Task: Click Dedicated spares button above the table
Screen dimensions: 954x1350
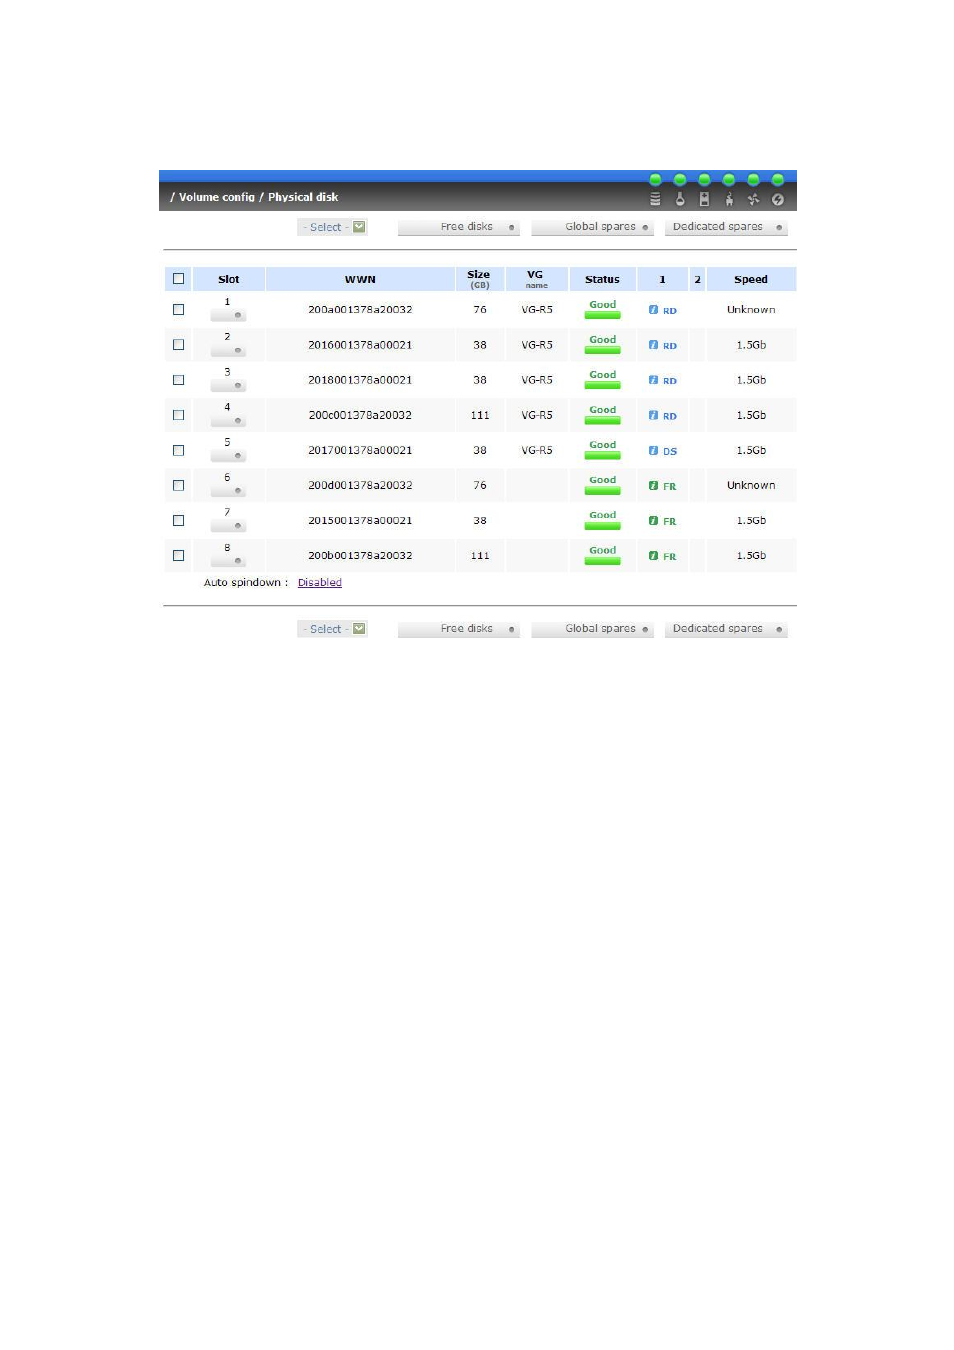Action: tap(726, 227)
